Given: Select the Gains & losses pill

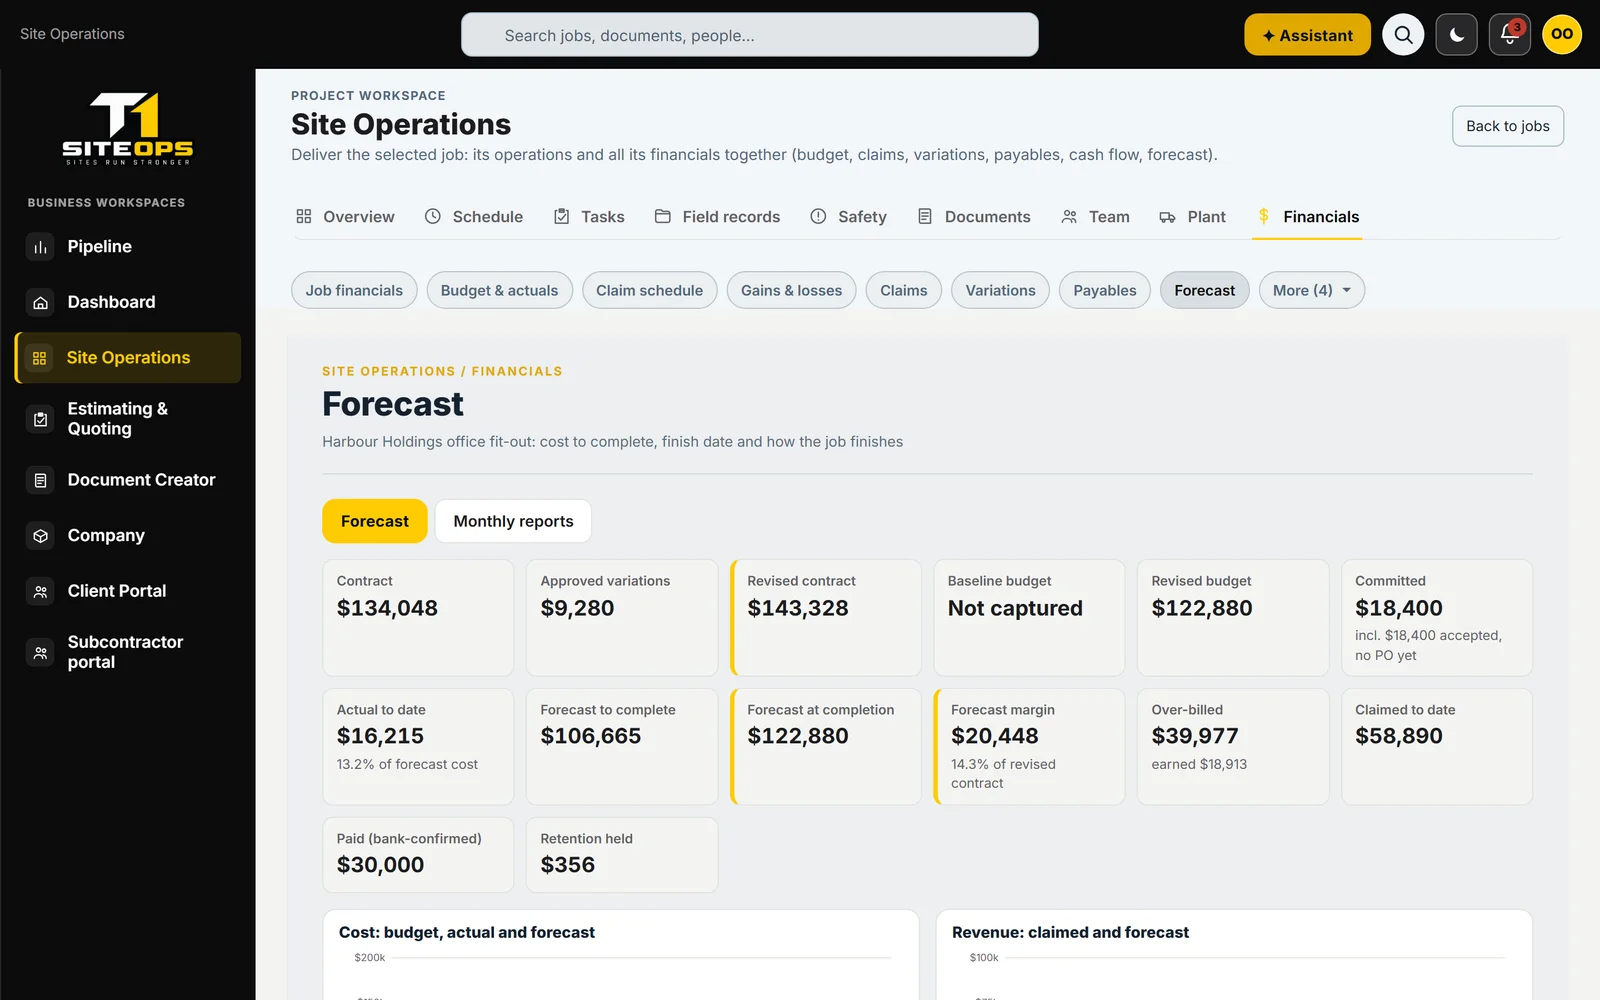Looking at the screenshot, I should point(791,290).
